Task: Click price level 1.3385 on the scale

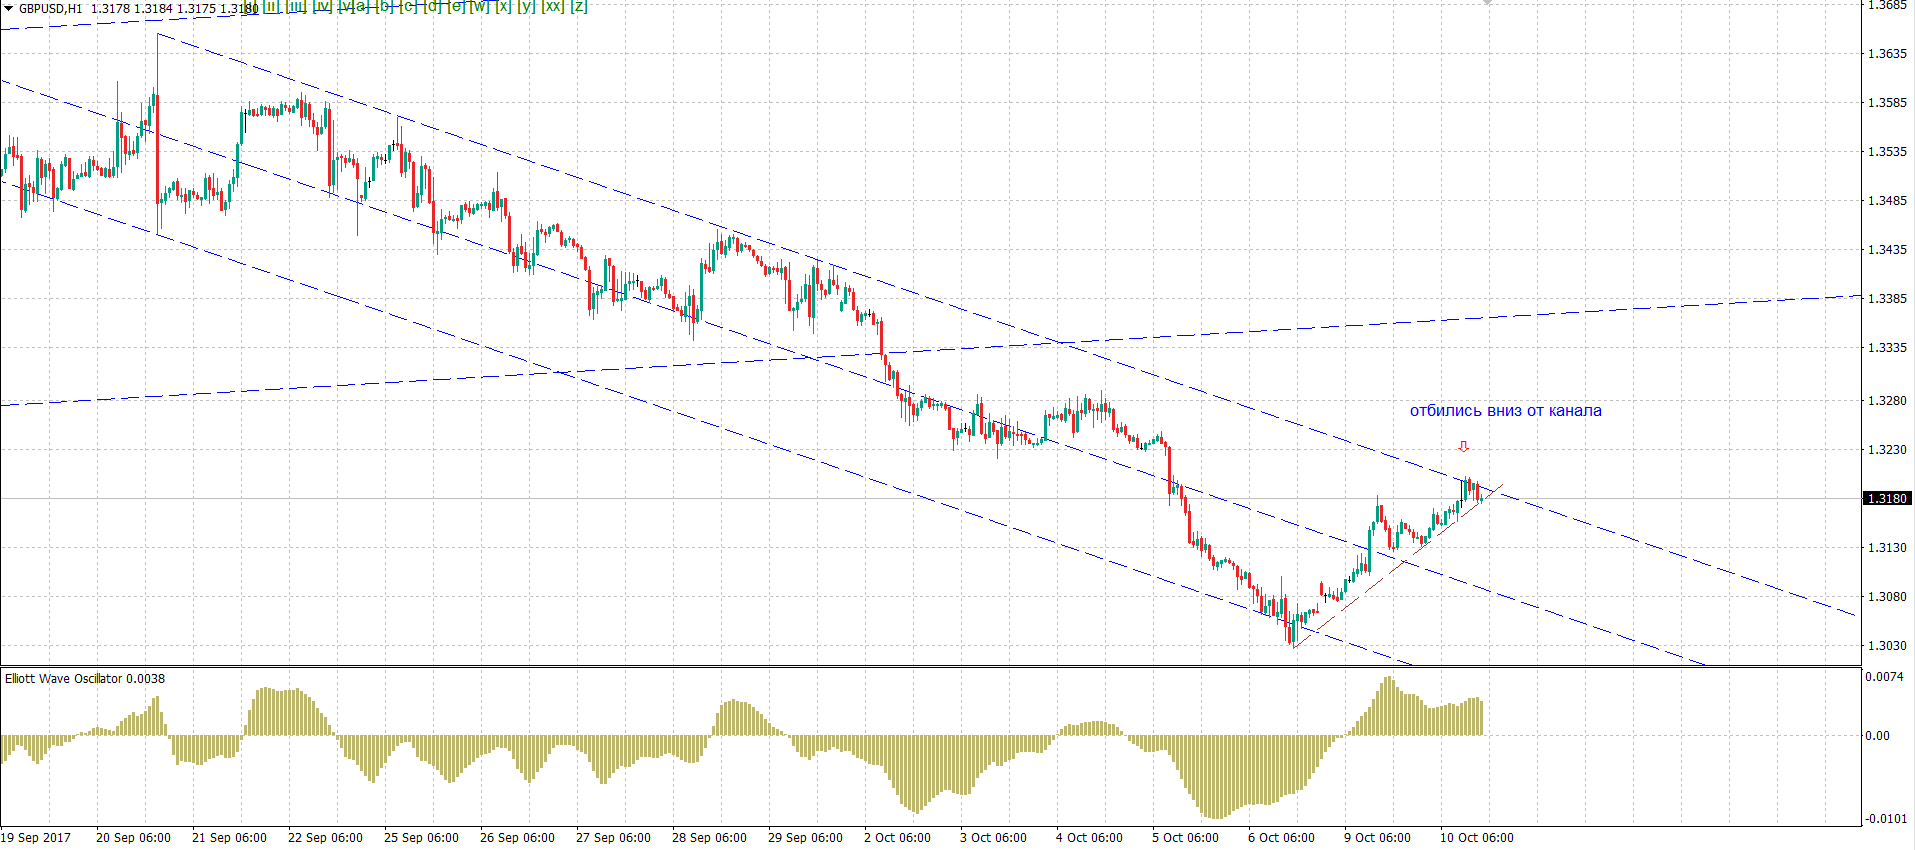Action: point(1888,299)
